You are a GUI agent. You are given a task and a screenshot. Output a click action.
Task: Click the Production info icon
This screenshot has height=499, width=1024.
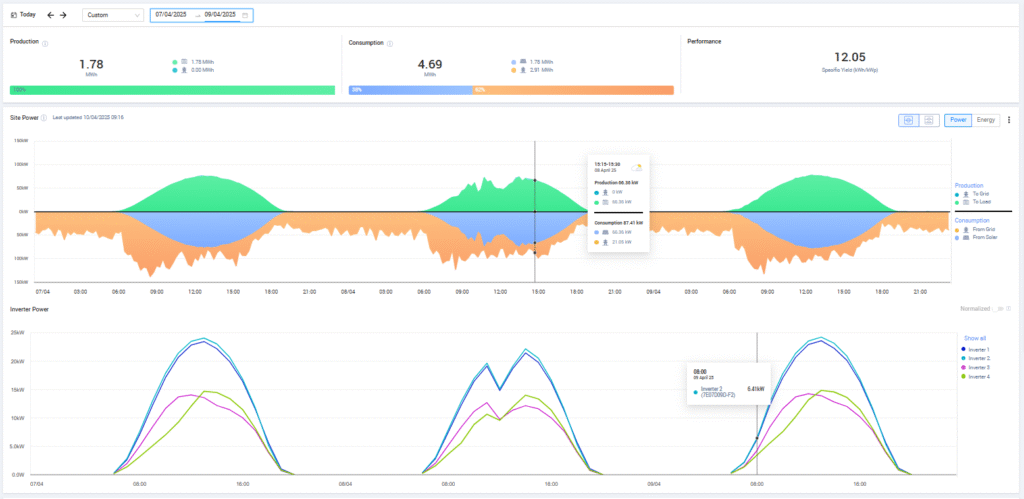coord(45,44)
